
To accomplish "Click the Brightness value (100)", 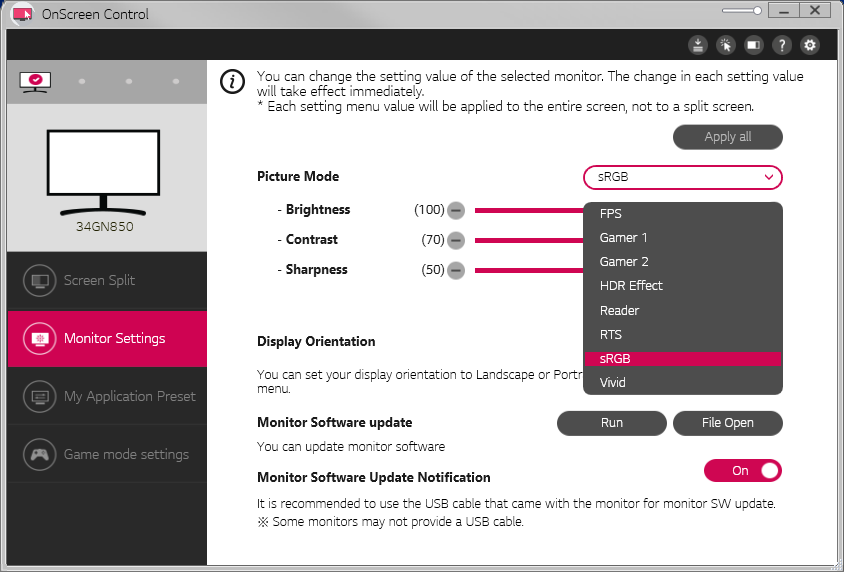I will (430, 210).
